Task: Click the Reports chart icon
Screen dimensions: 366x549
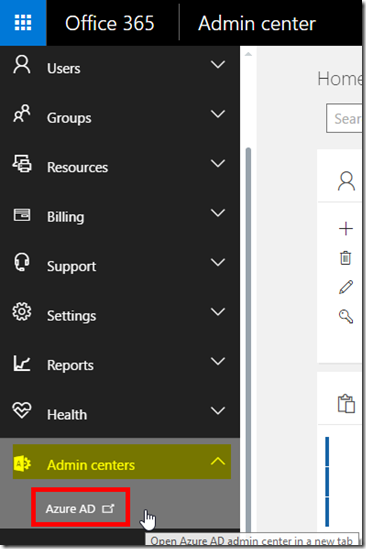Action: coord(22,363)
